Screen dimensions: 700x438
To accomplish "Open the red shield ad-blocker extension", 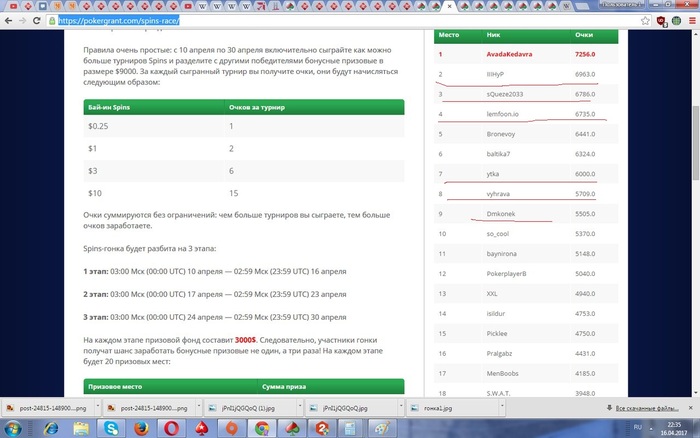I will [x=662, y=21].
